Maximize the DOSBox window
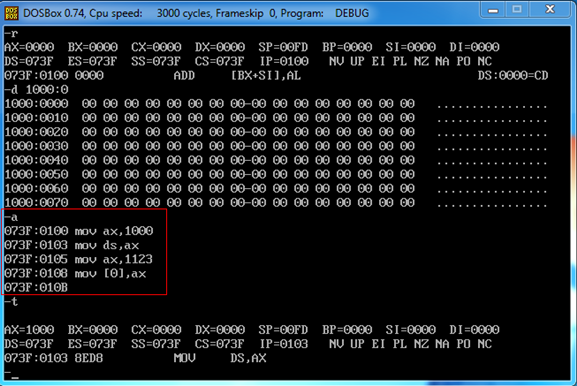The image size is (577, 386). pyautogui.click(x=517, y=10)
